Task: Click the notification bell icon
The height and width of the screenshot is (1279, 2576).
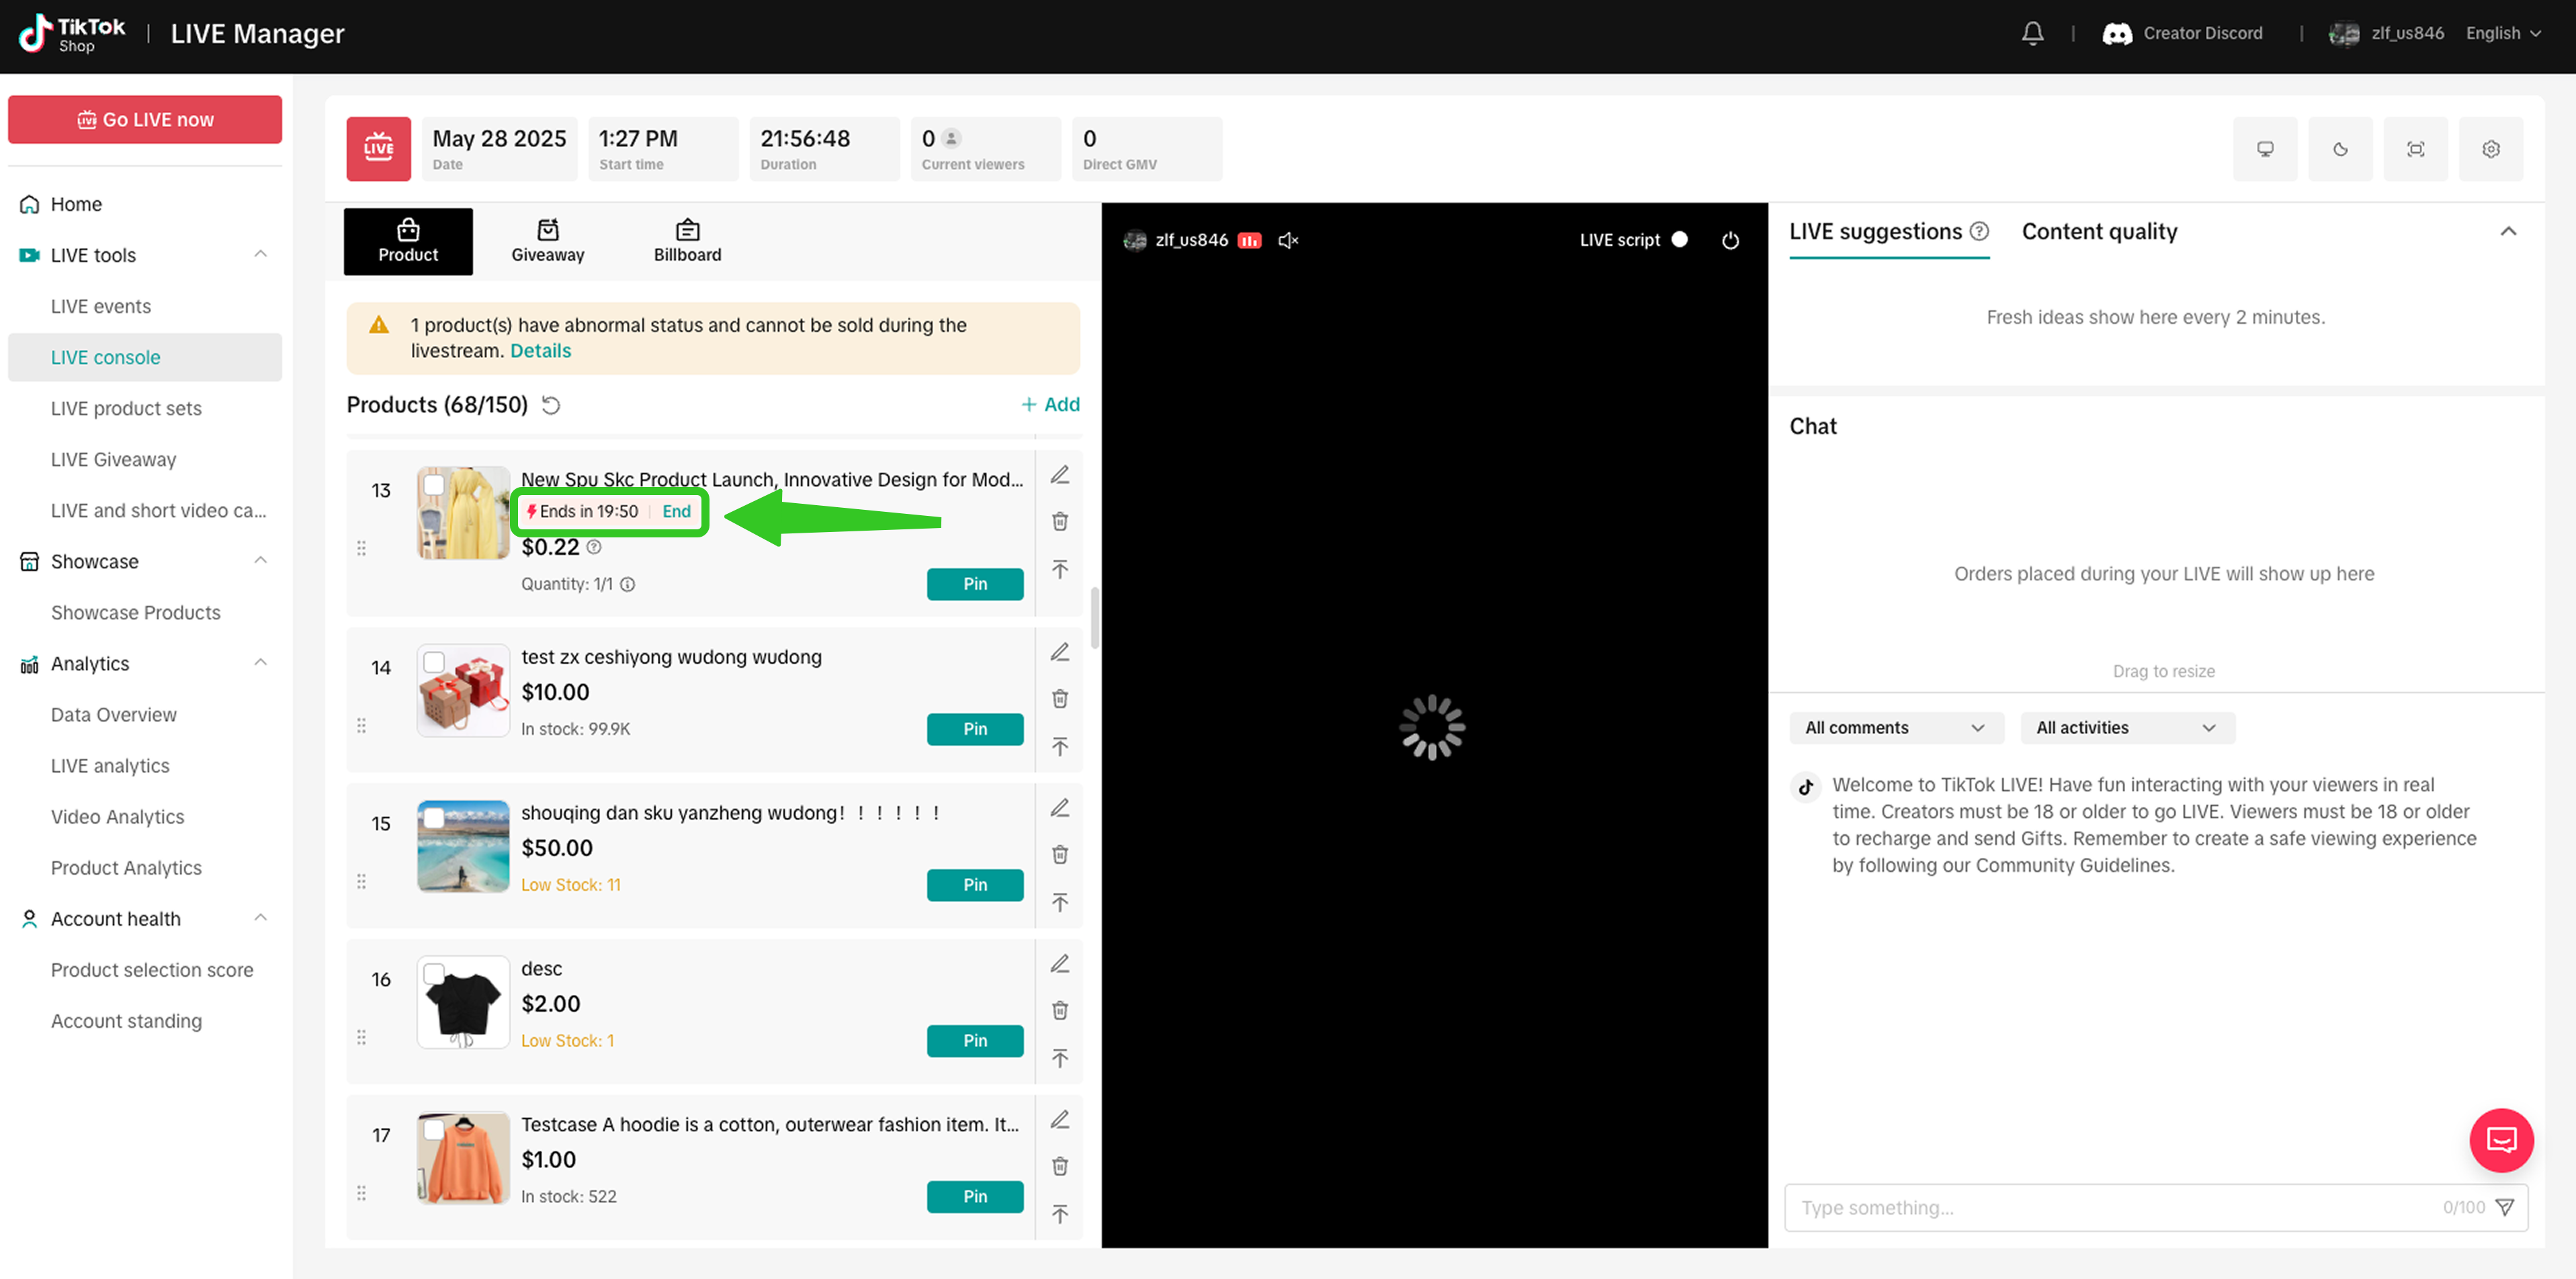Action: 2032,33
